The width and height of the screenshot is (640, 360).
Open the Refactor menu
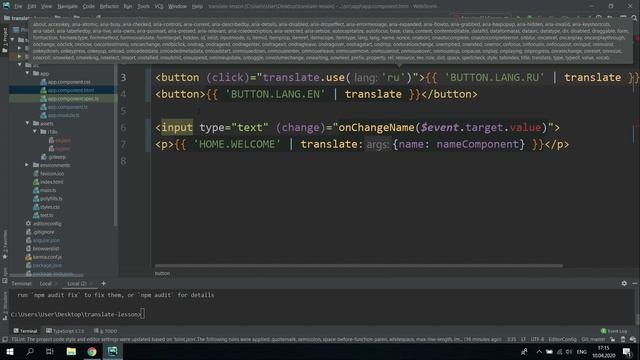109,7
